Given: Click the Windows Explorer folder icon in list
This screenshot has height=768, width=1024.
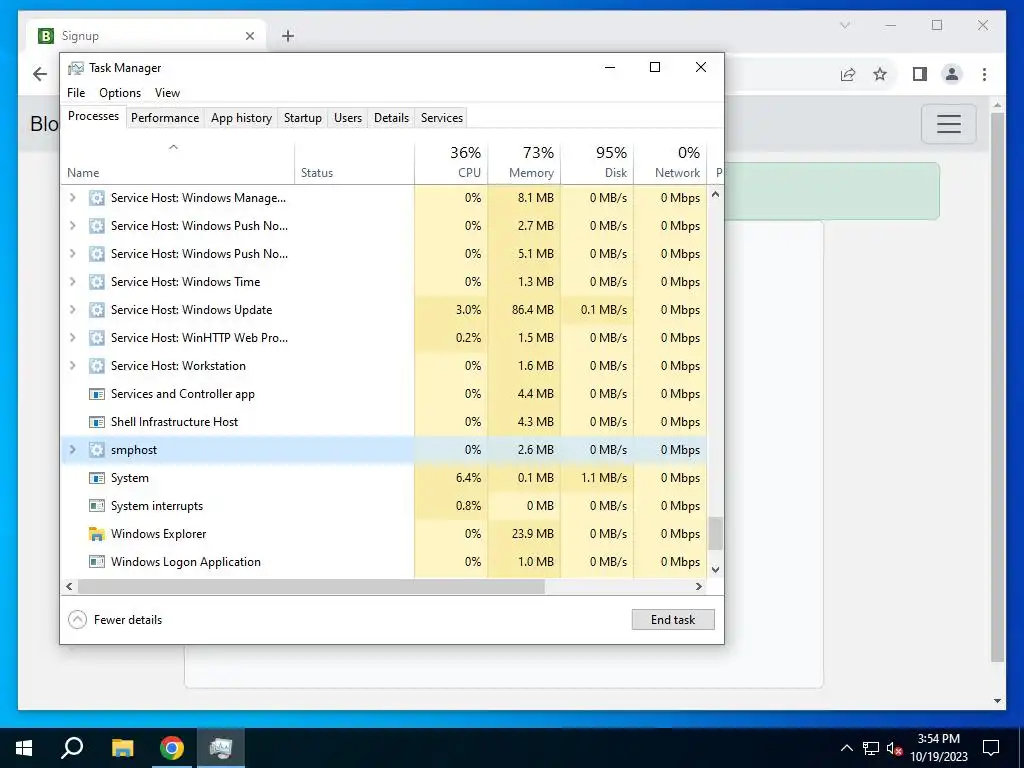Looking at the screenshot, I should (x=97, y=534).
